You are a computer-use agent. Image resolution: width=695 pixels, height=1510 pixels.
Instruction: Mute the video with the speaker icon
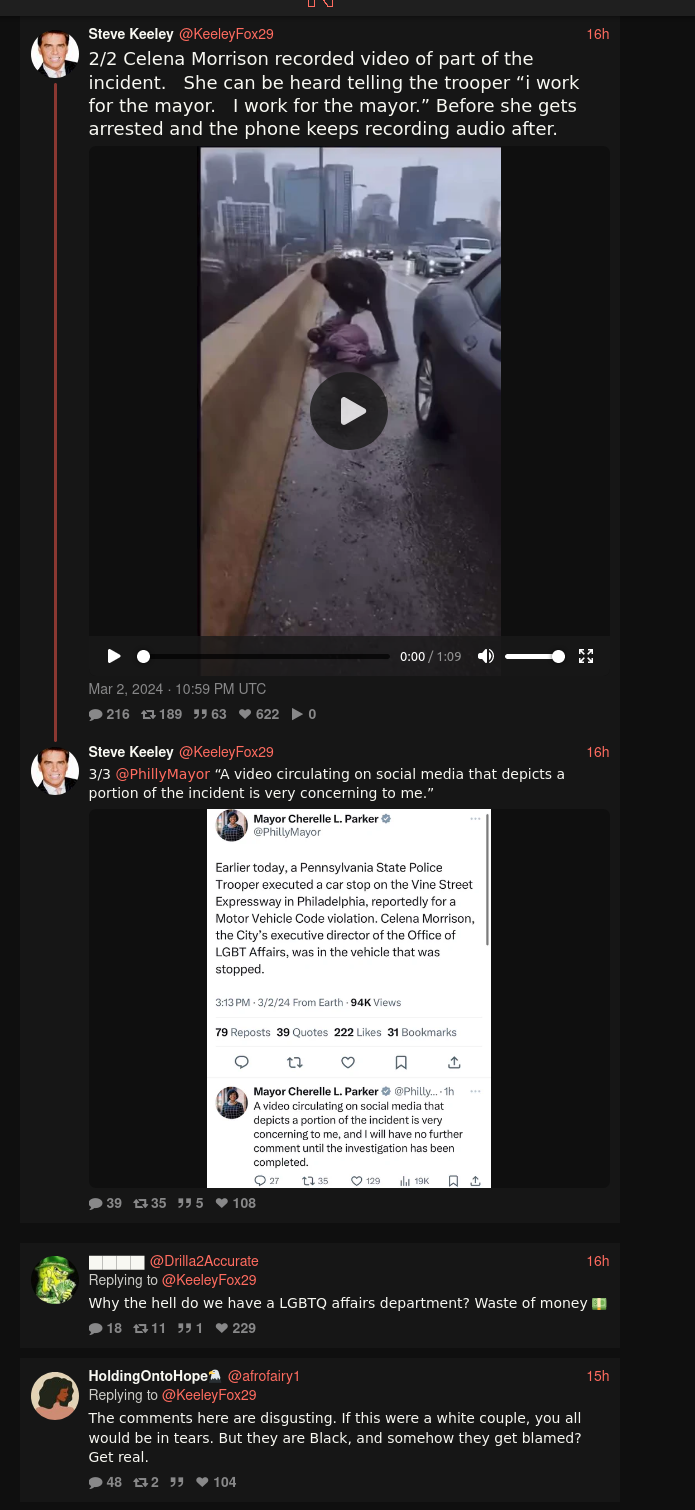click(x=486, y=656)
